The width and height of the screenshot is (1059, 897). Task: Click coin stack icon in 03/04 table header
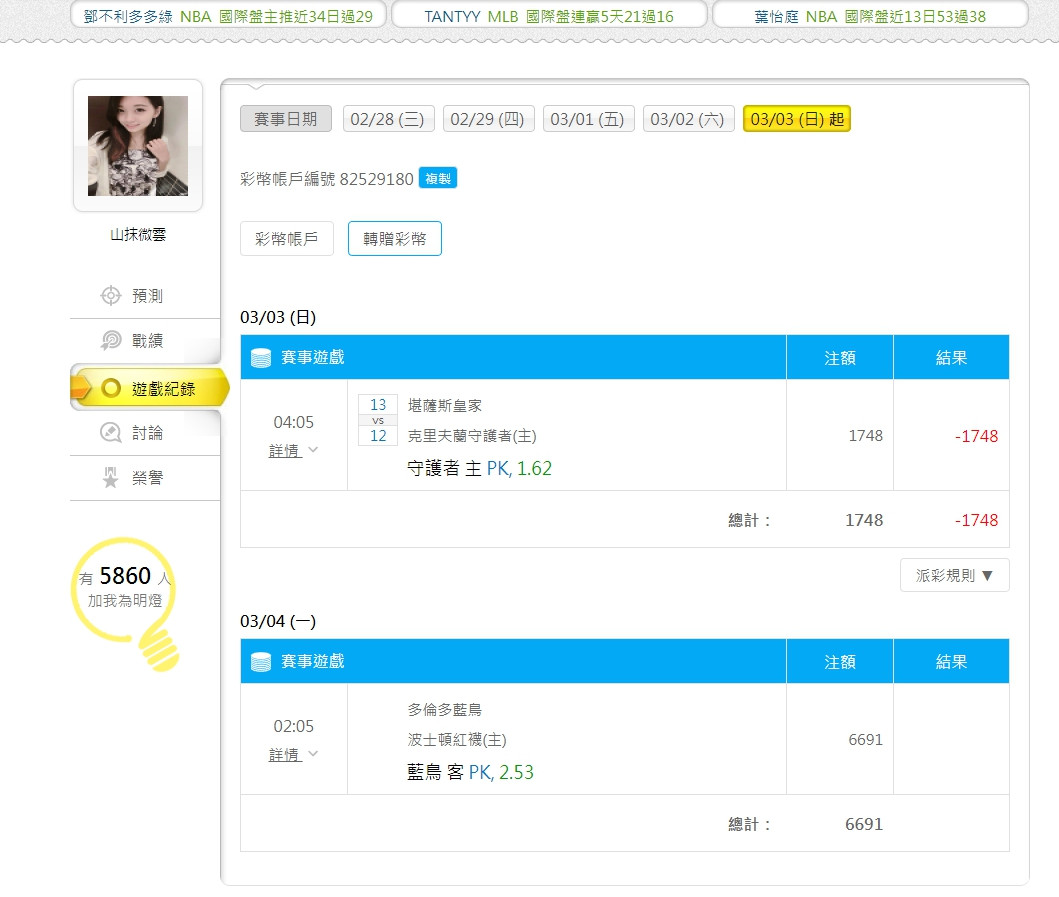261,661
